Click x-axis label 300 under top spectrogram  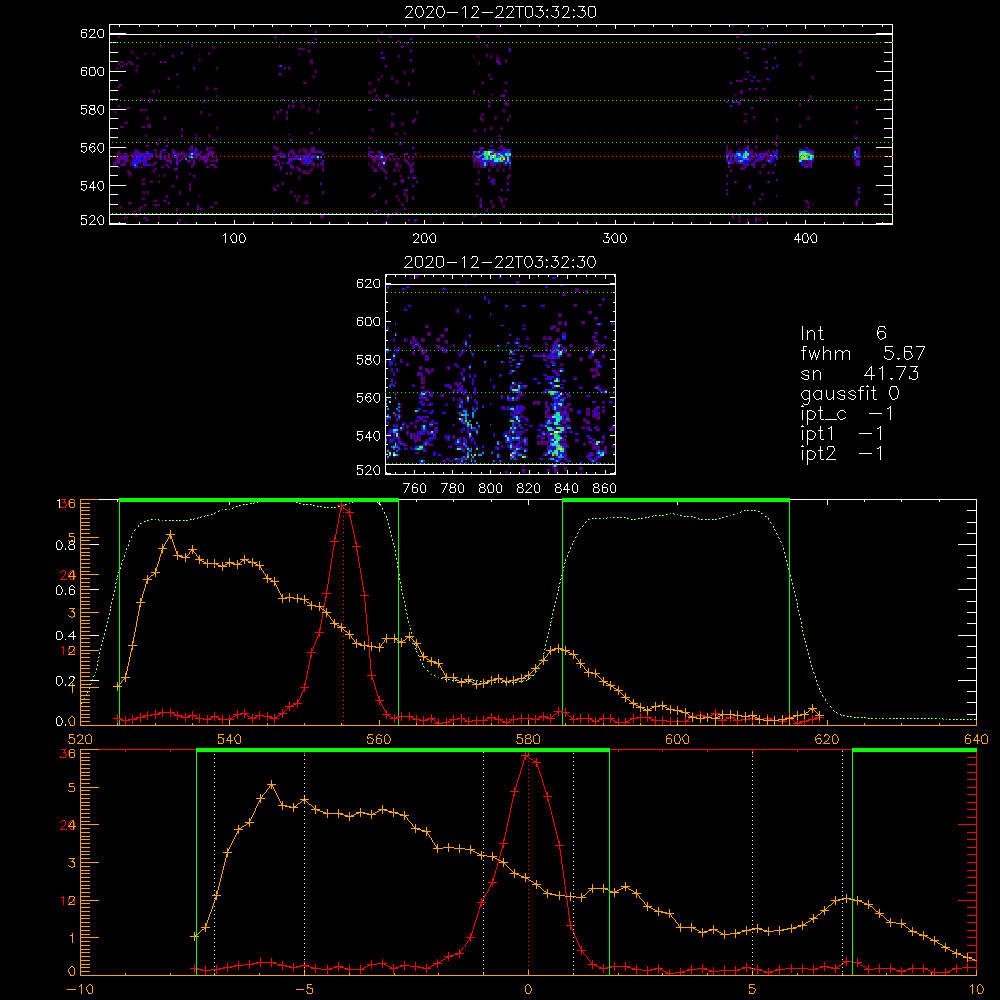(615, 239)
